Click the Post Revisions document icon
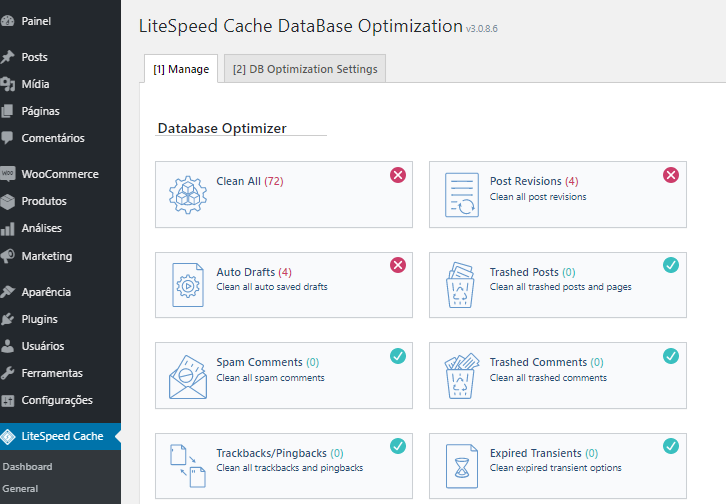Image resolution: width=726 pixels, height=504 pixels. (x=461, y=194)
